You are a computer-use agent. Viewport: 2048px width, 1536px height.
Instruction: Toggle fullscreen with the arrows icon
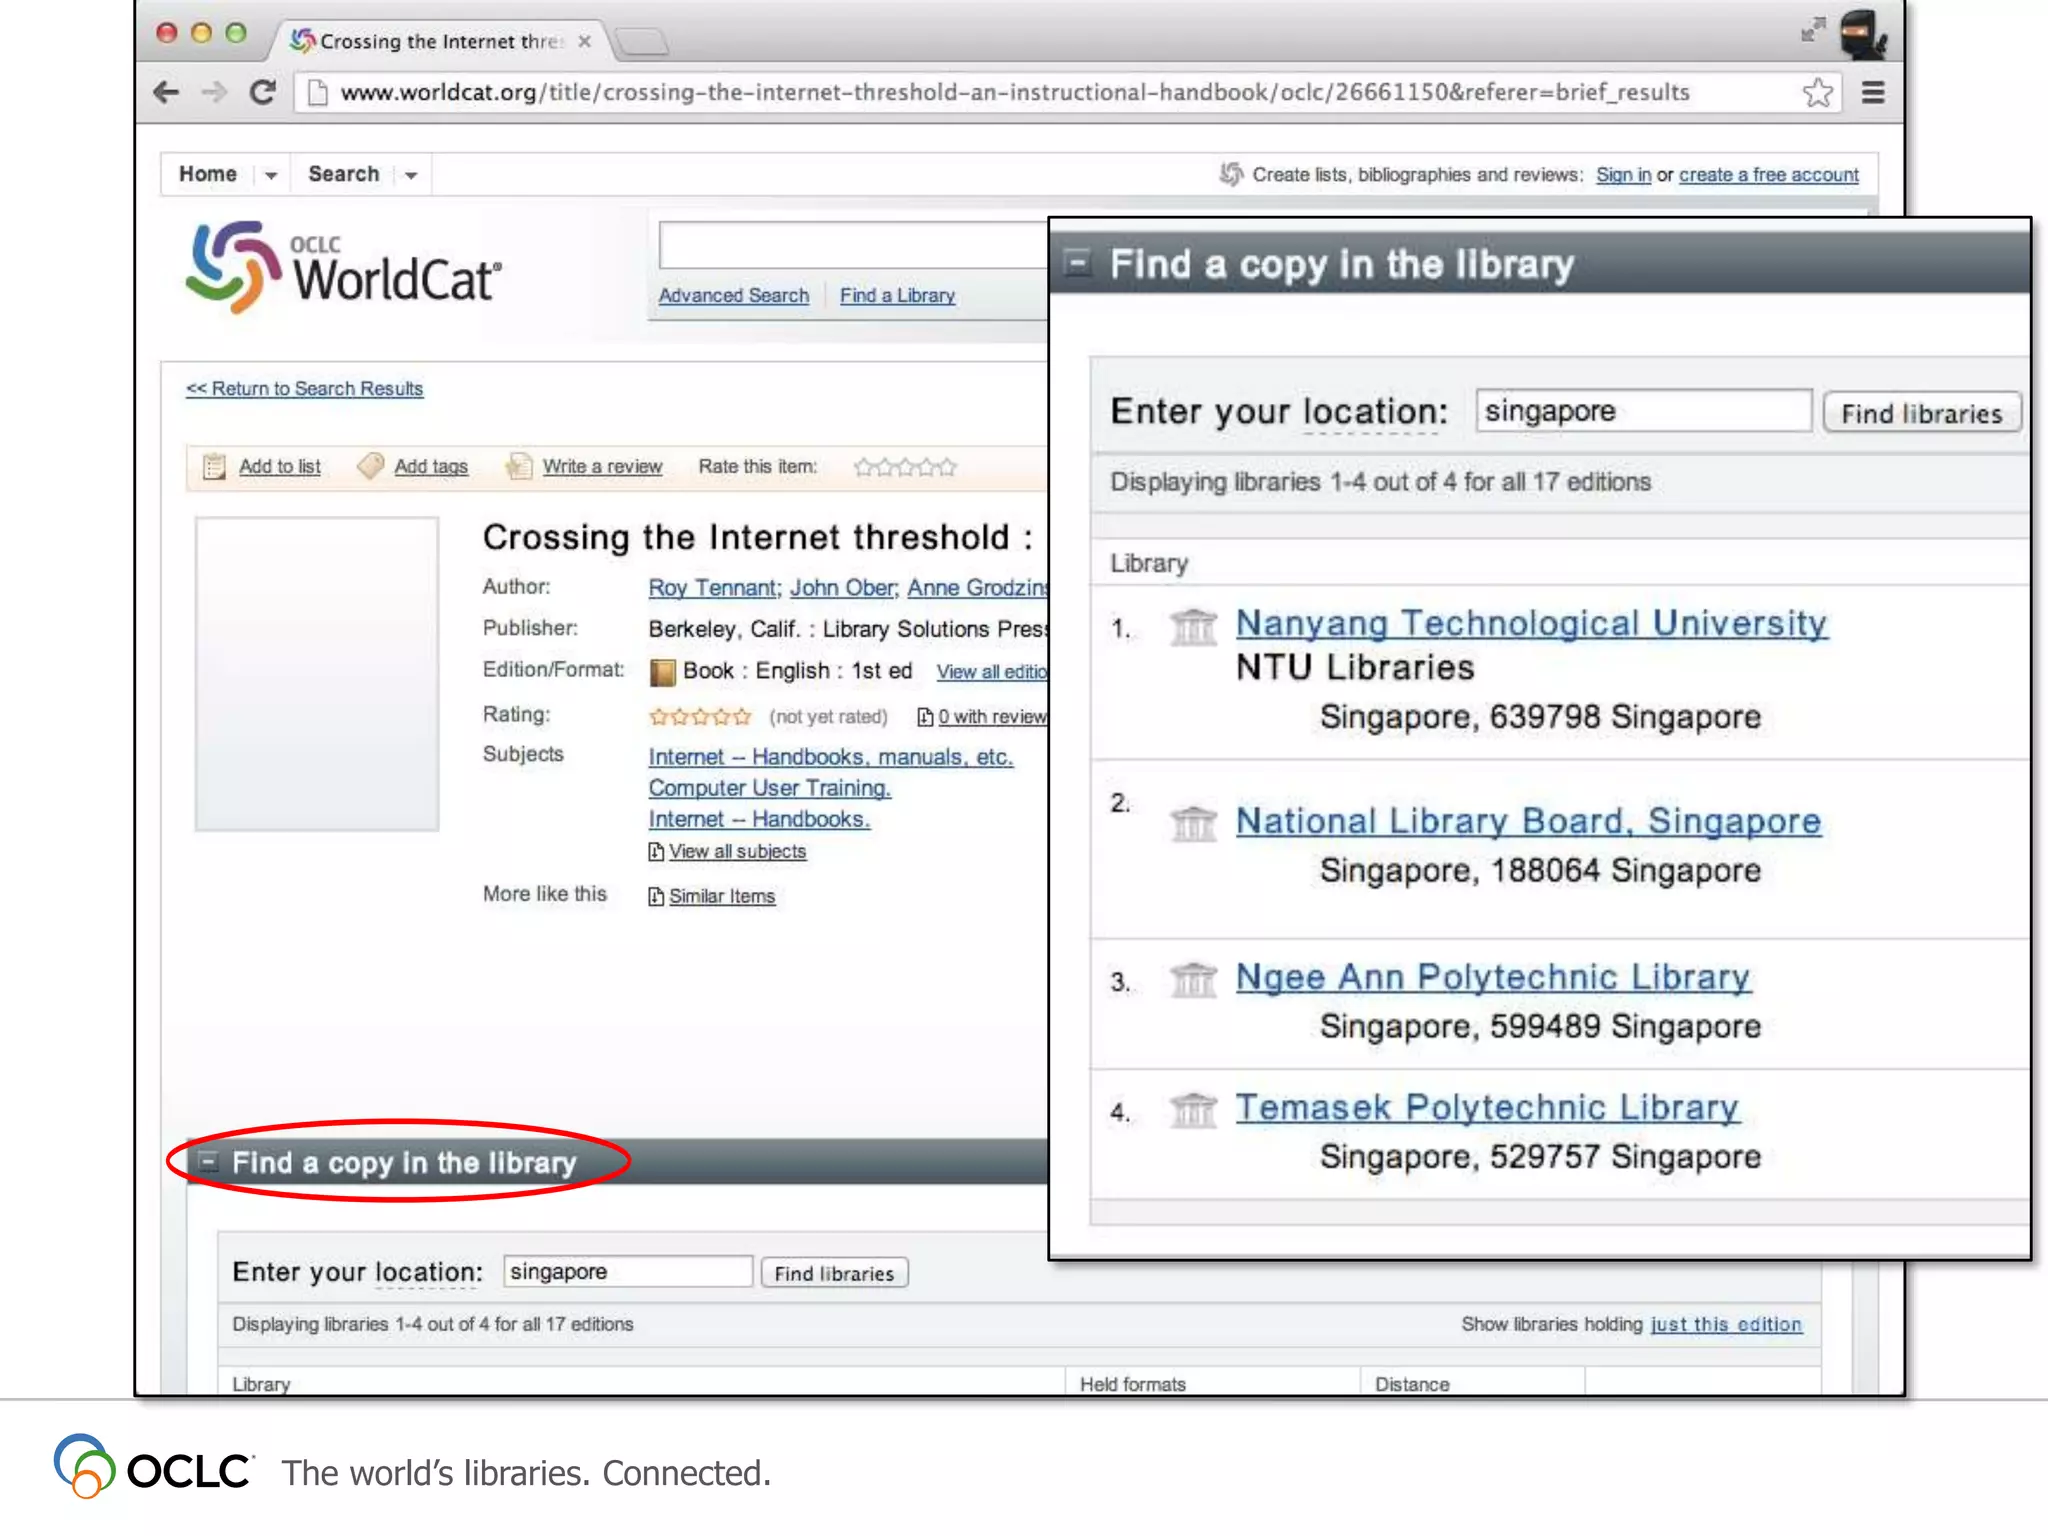click(x=1813, y=30)
